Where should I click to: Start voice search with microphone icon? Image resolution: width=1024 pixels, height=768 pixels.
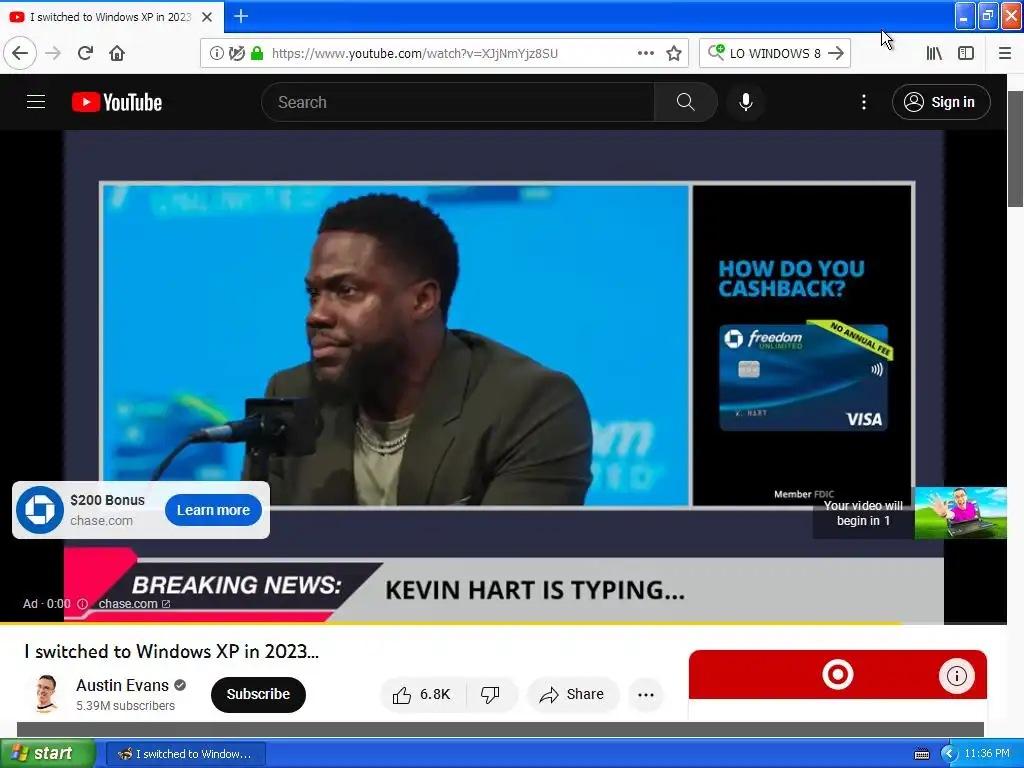point(746,102)
